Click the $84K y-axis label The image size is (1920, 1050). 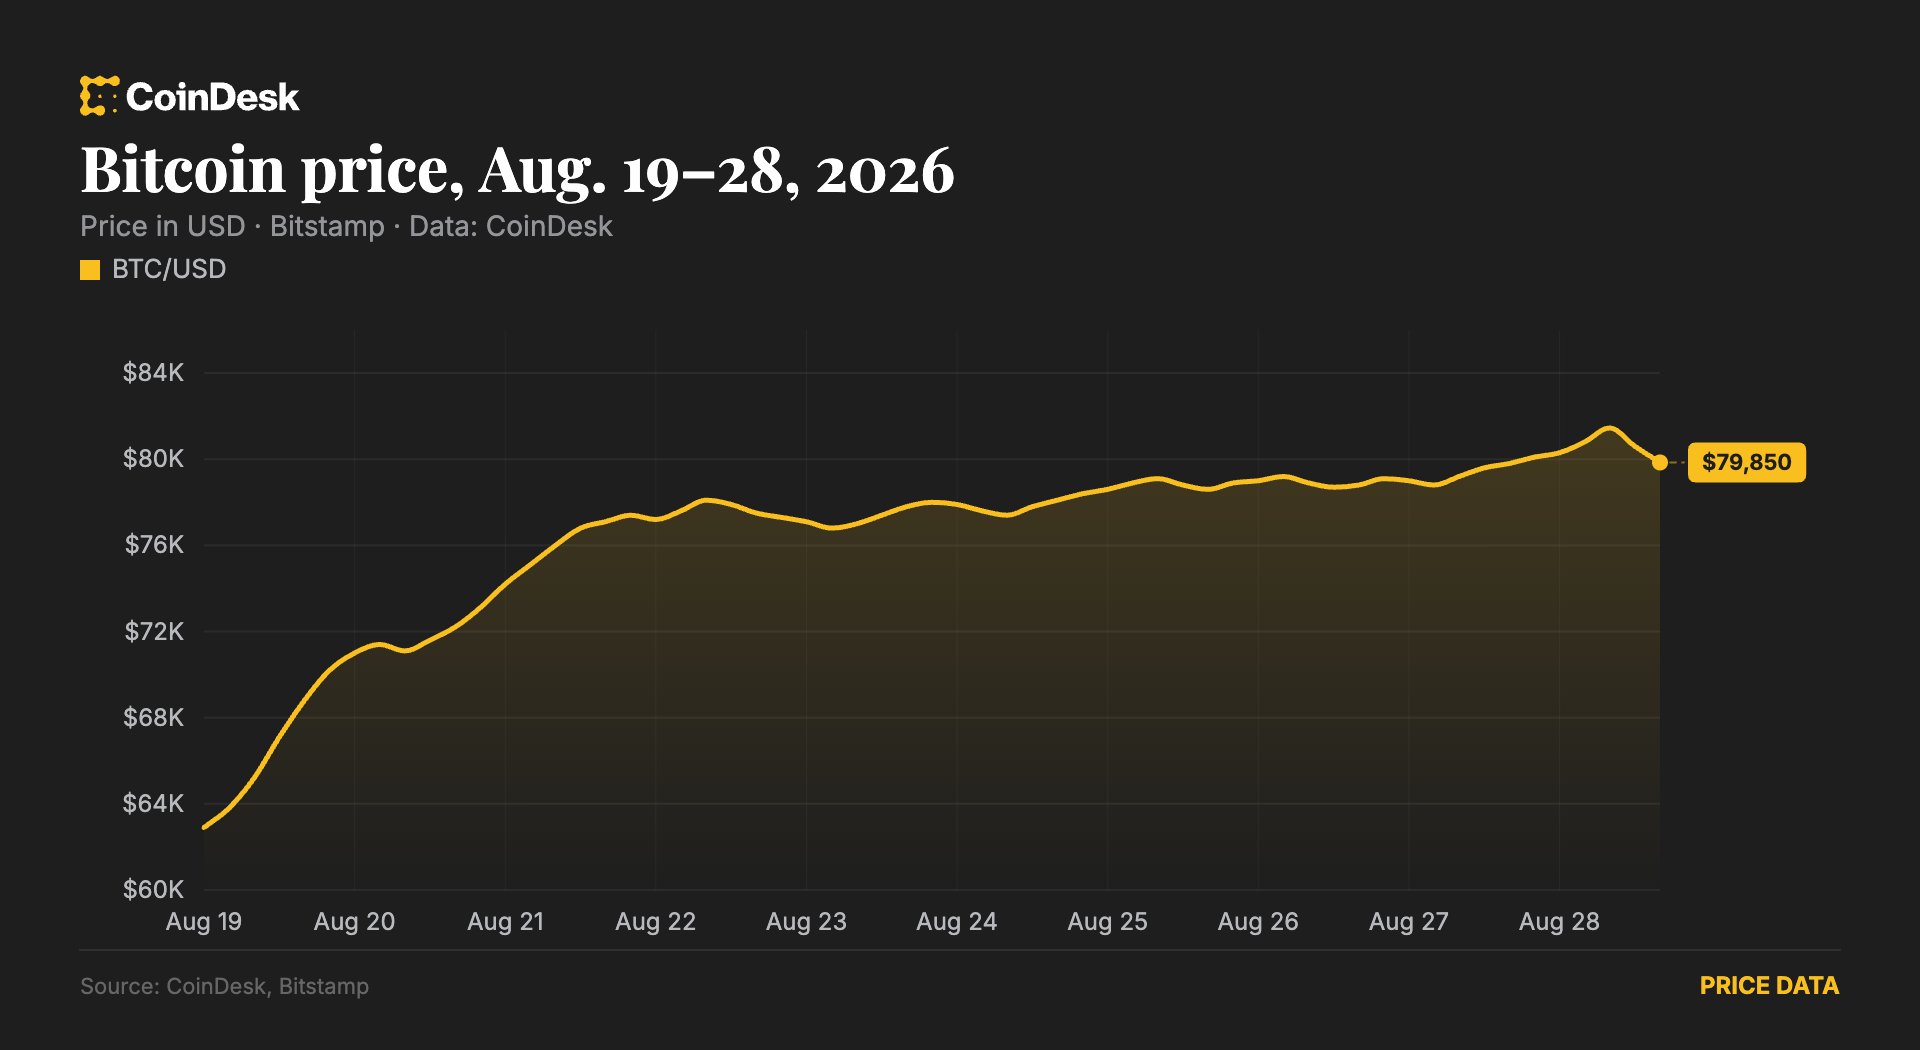click(153, 373)
